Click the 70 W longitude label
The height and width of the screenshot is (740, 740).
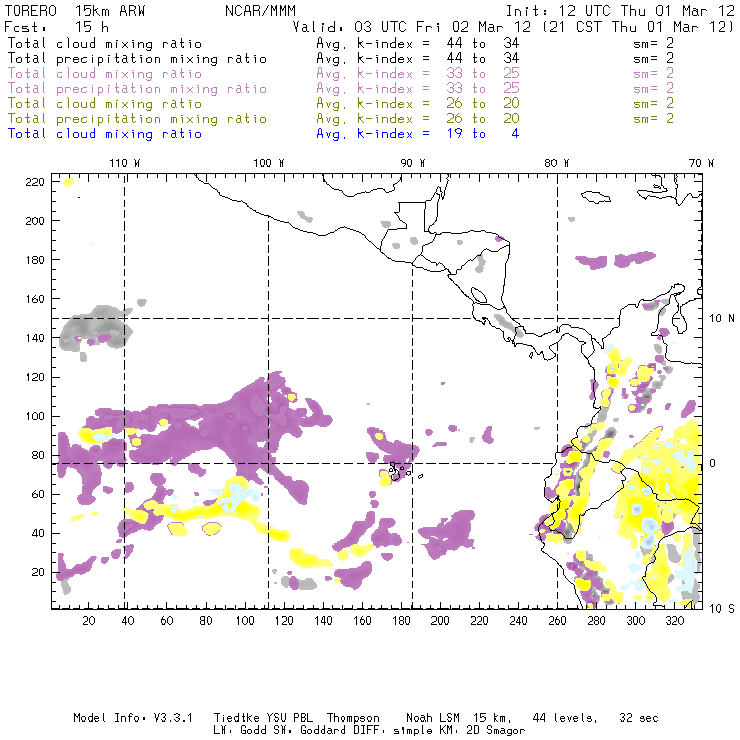[701, 163]
